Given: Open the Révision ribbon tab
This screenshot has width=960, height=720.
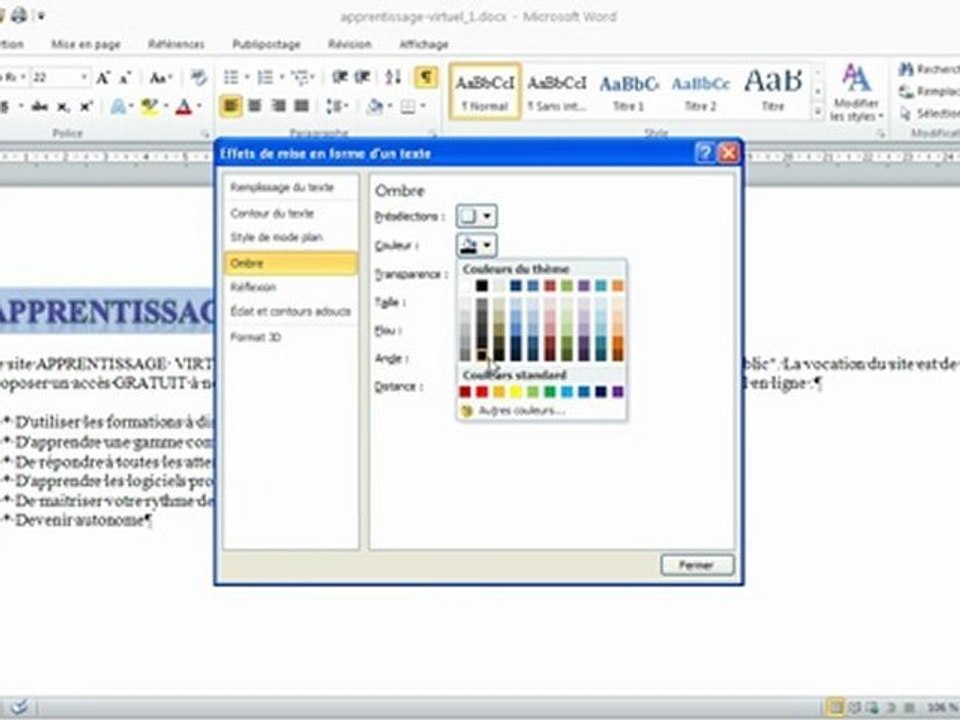Looking at the screenshot, I should pos(350,44).
